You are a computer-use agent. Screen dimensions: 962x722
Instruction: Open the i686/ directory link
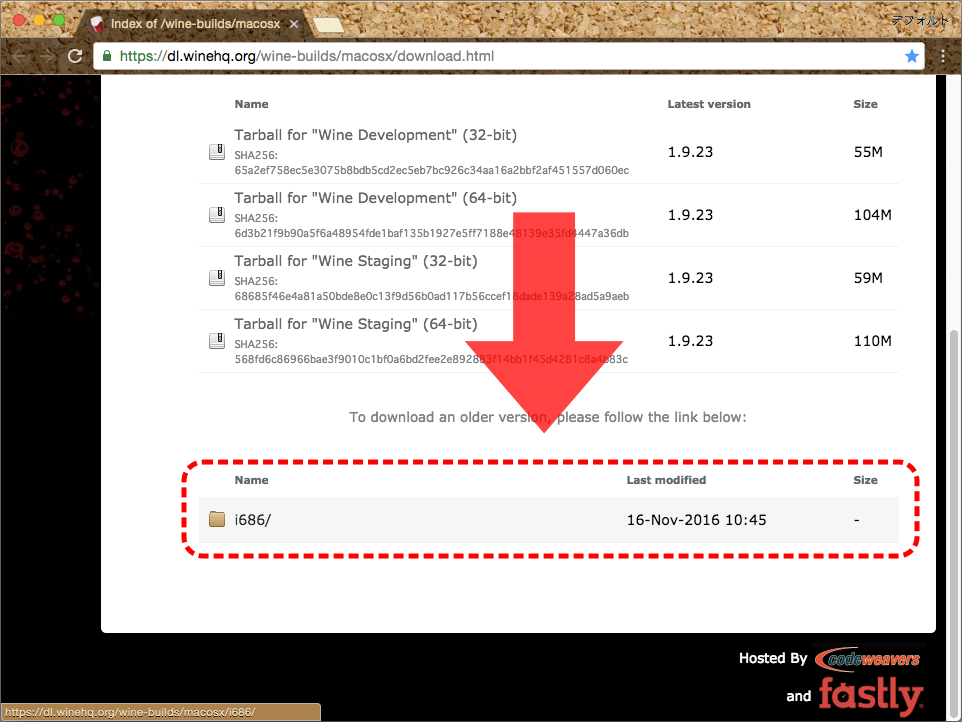click(x=252, y=520)
